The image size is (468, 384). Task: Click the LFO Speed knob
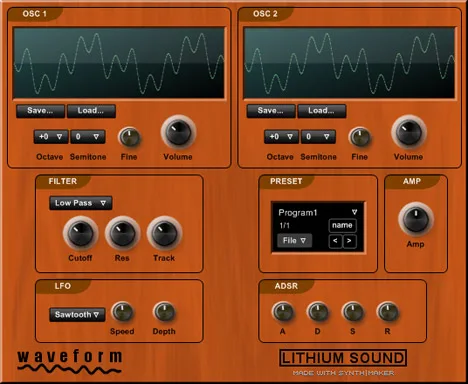pyautogui.click(x=122, y=312)
